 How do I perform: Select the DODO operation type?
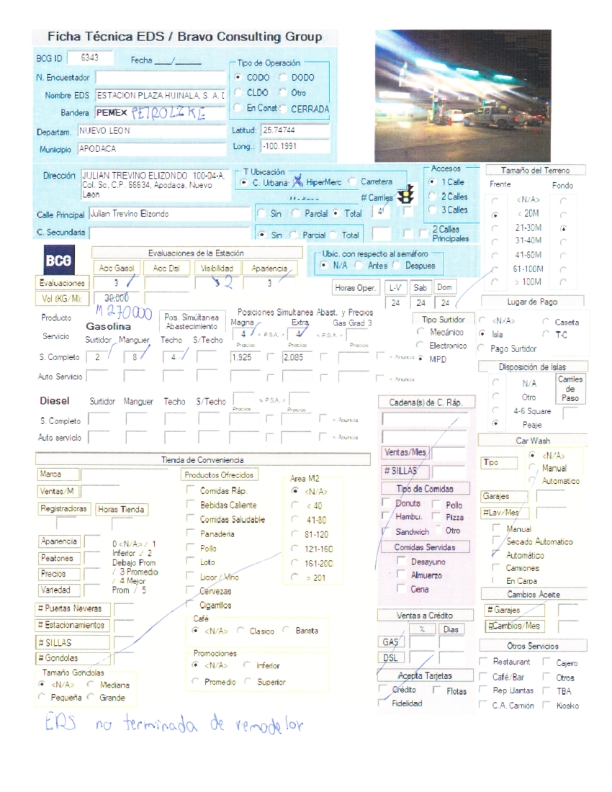pyautogui.click(x=283, y=77)
